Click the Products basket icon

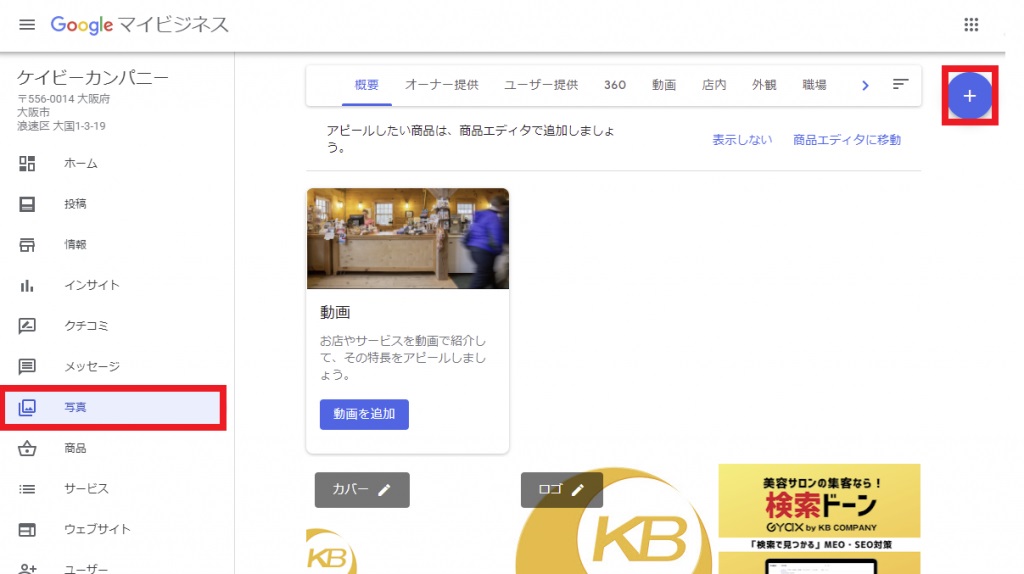[27, 448]
